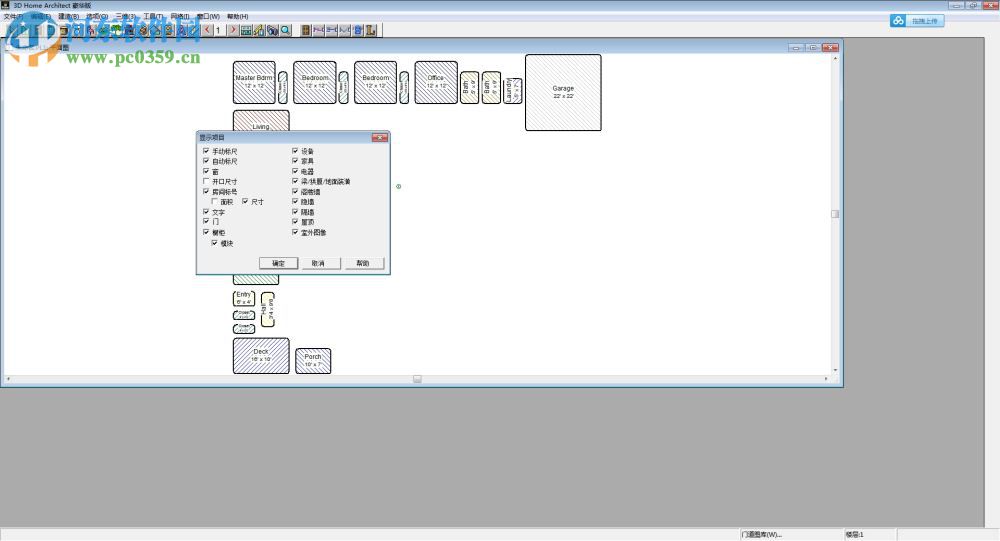Image resolution: width=1000 pixels, height=541 pixels.
Task: Open the 窗口(W) menu
Action: pos(208,16)
